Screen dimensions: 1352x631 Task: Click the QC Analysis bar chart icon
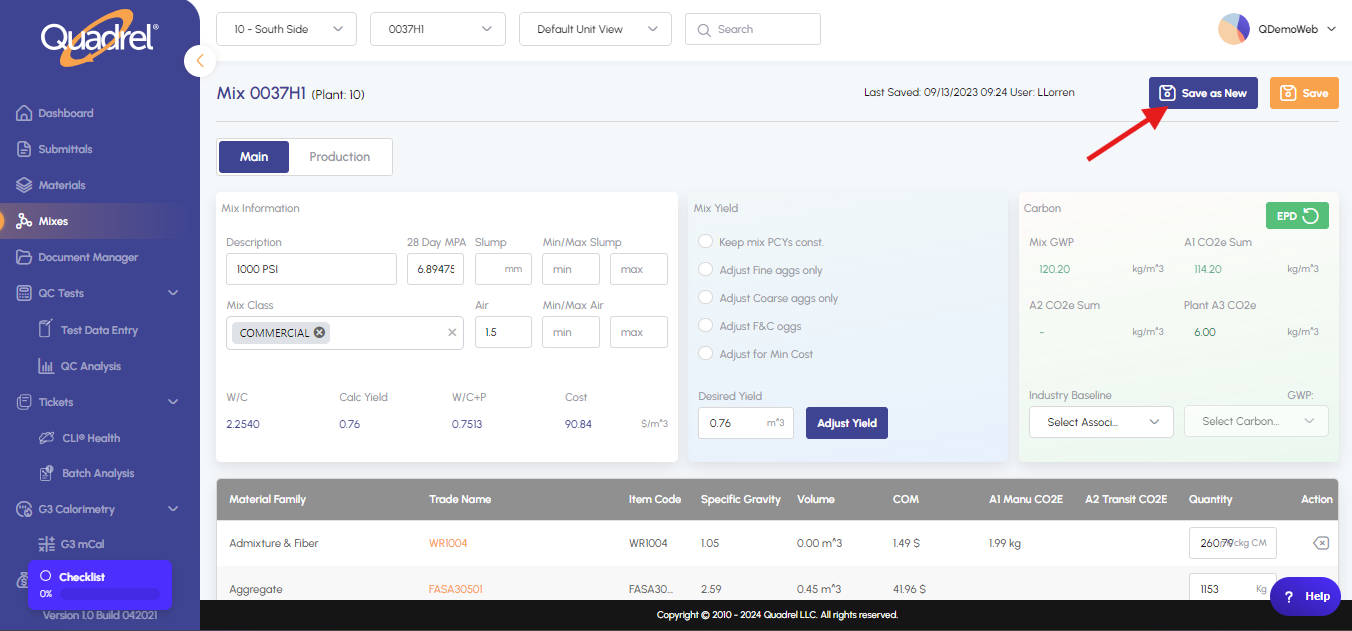[x=45, y=366]
